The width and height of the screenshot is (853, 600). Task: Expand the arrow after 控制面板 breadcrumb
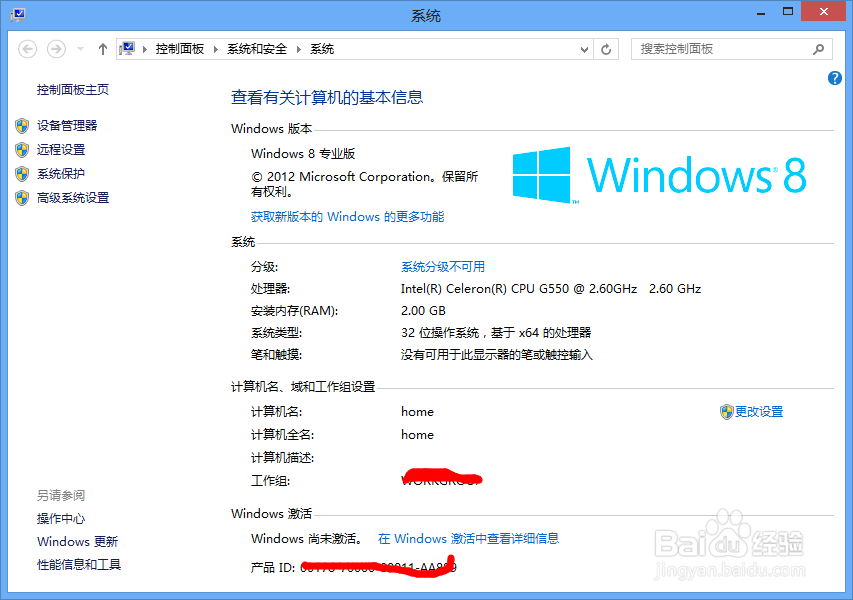tap(215, 50)
